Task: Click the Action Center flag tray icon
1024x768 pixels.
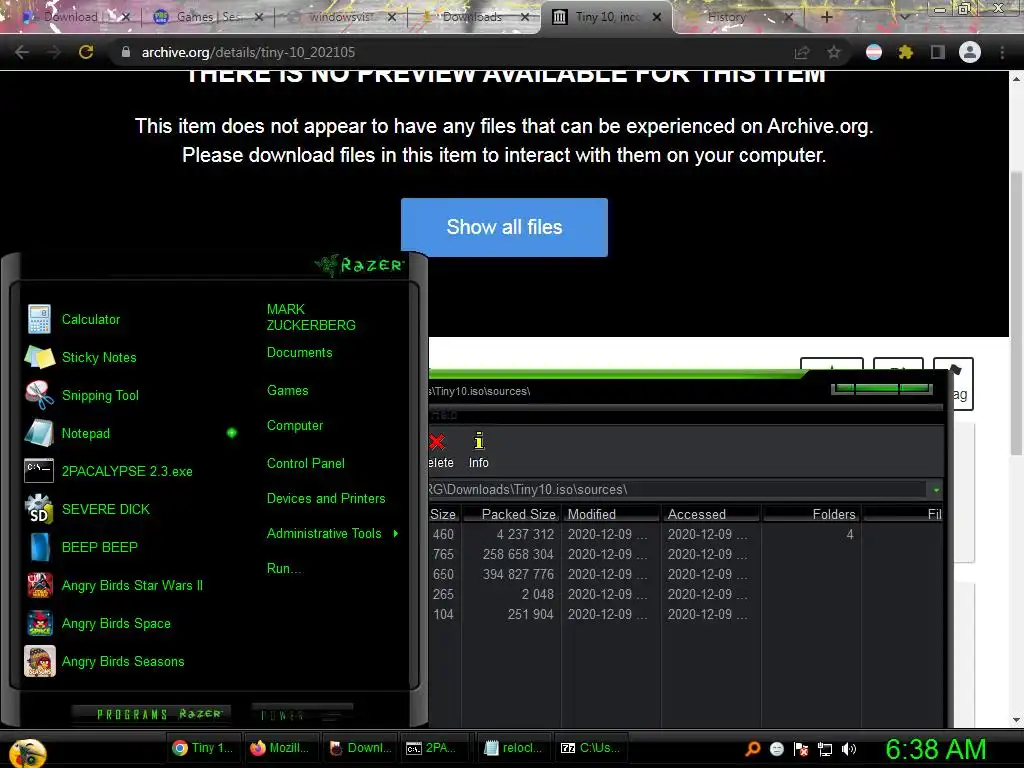Action: pos(801,749)
